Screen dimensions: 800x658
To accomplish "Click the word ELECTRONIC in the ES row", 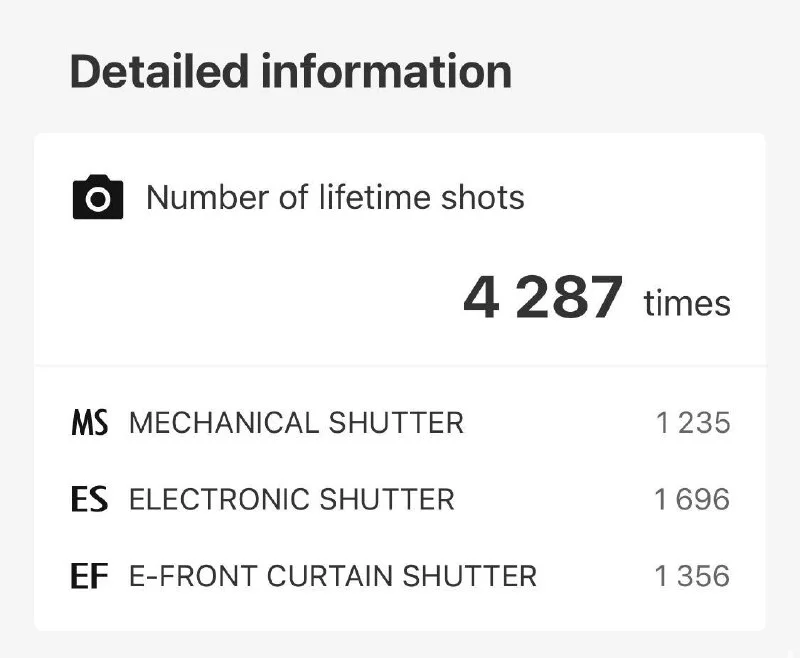I will (x=219, y=499).
